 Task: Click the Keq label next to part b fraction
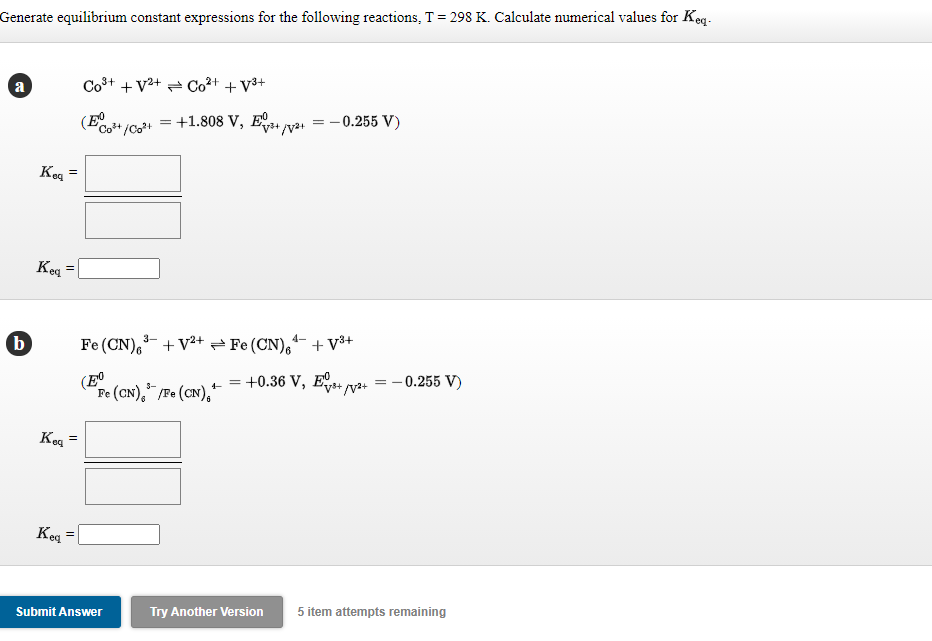point(55,439)
